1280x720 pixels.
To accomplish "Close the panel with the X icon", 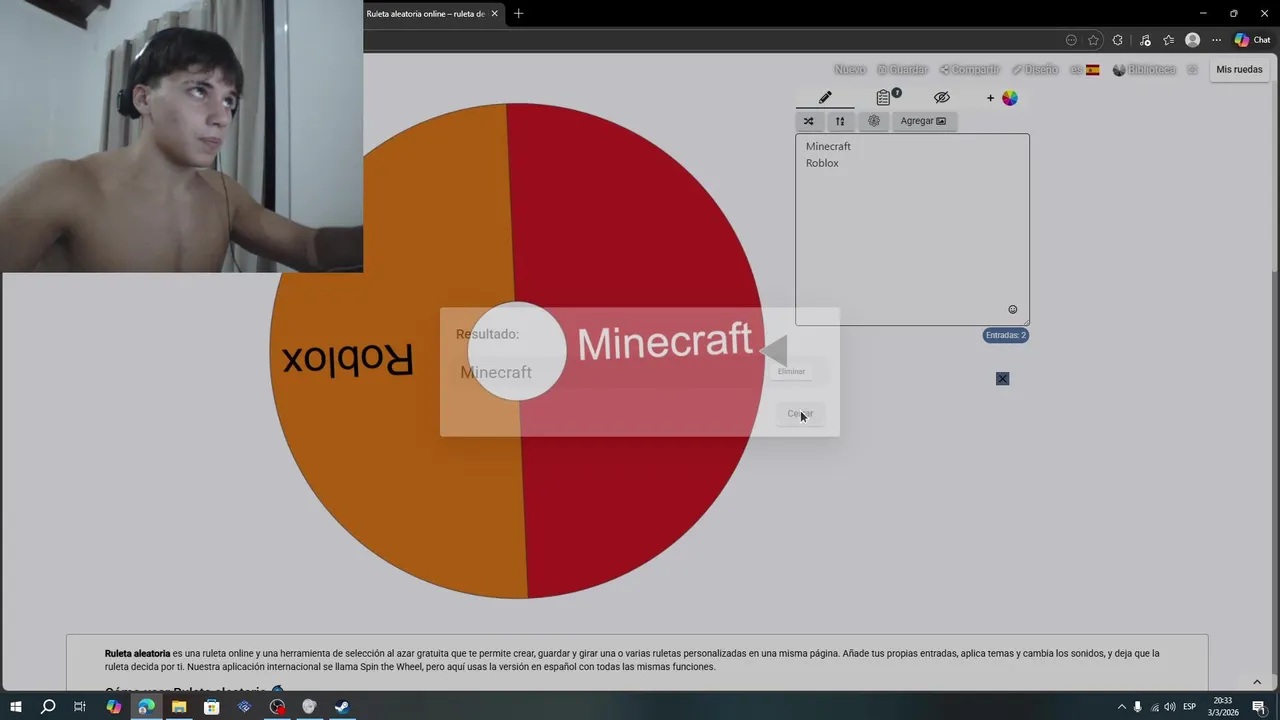I will pyautogui.click(x=1002, y=378).
